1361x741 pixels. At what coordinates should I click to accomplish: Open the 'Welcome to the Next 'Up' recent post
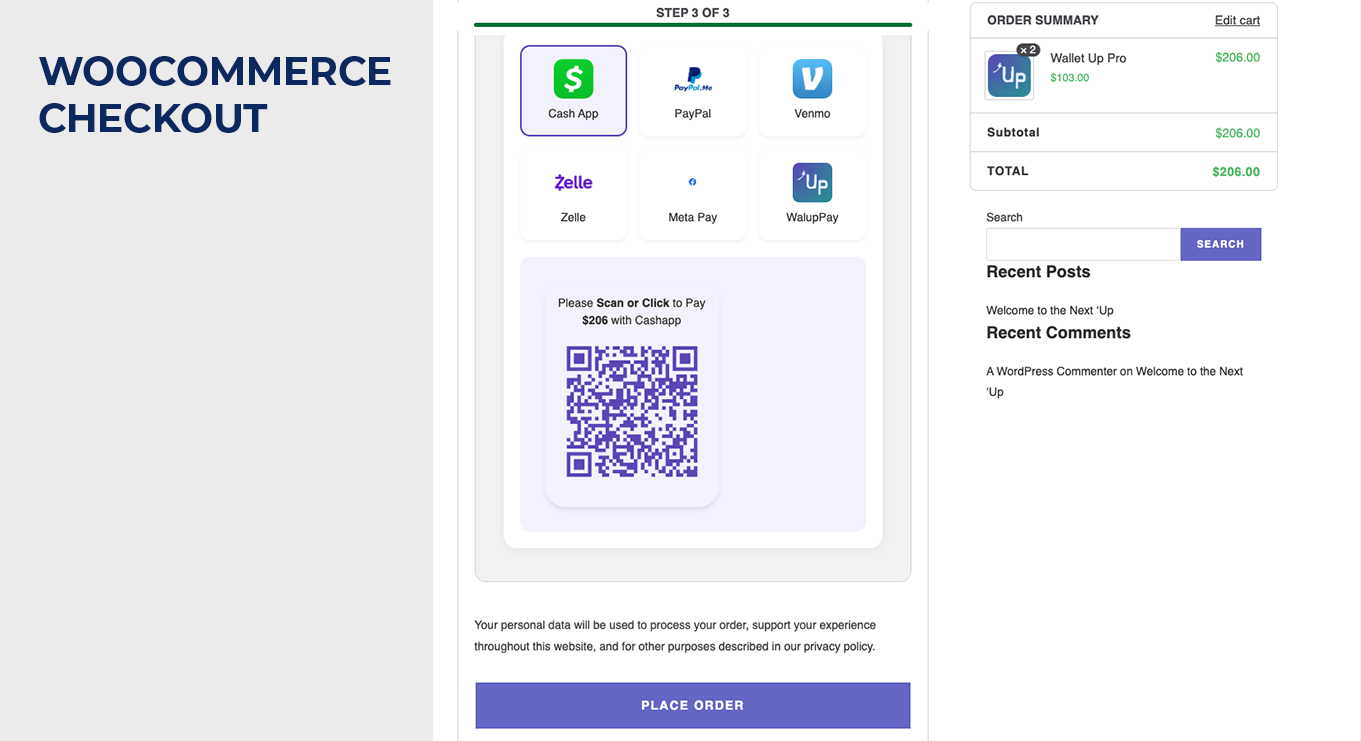tap(1050, 310)
